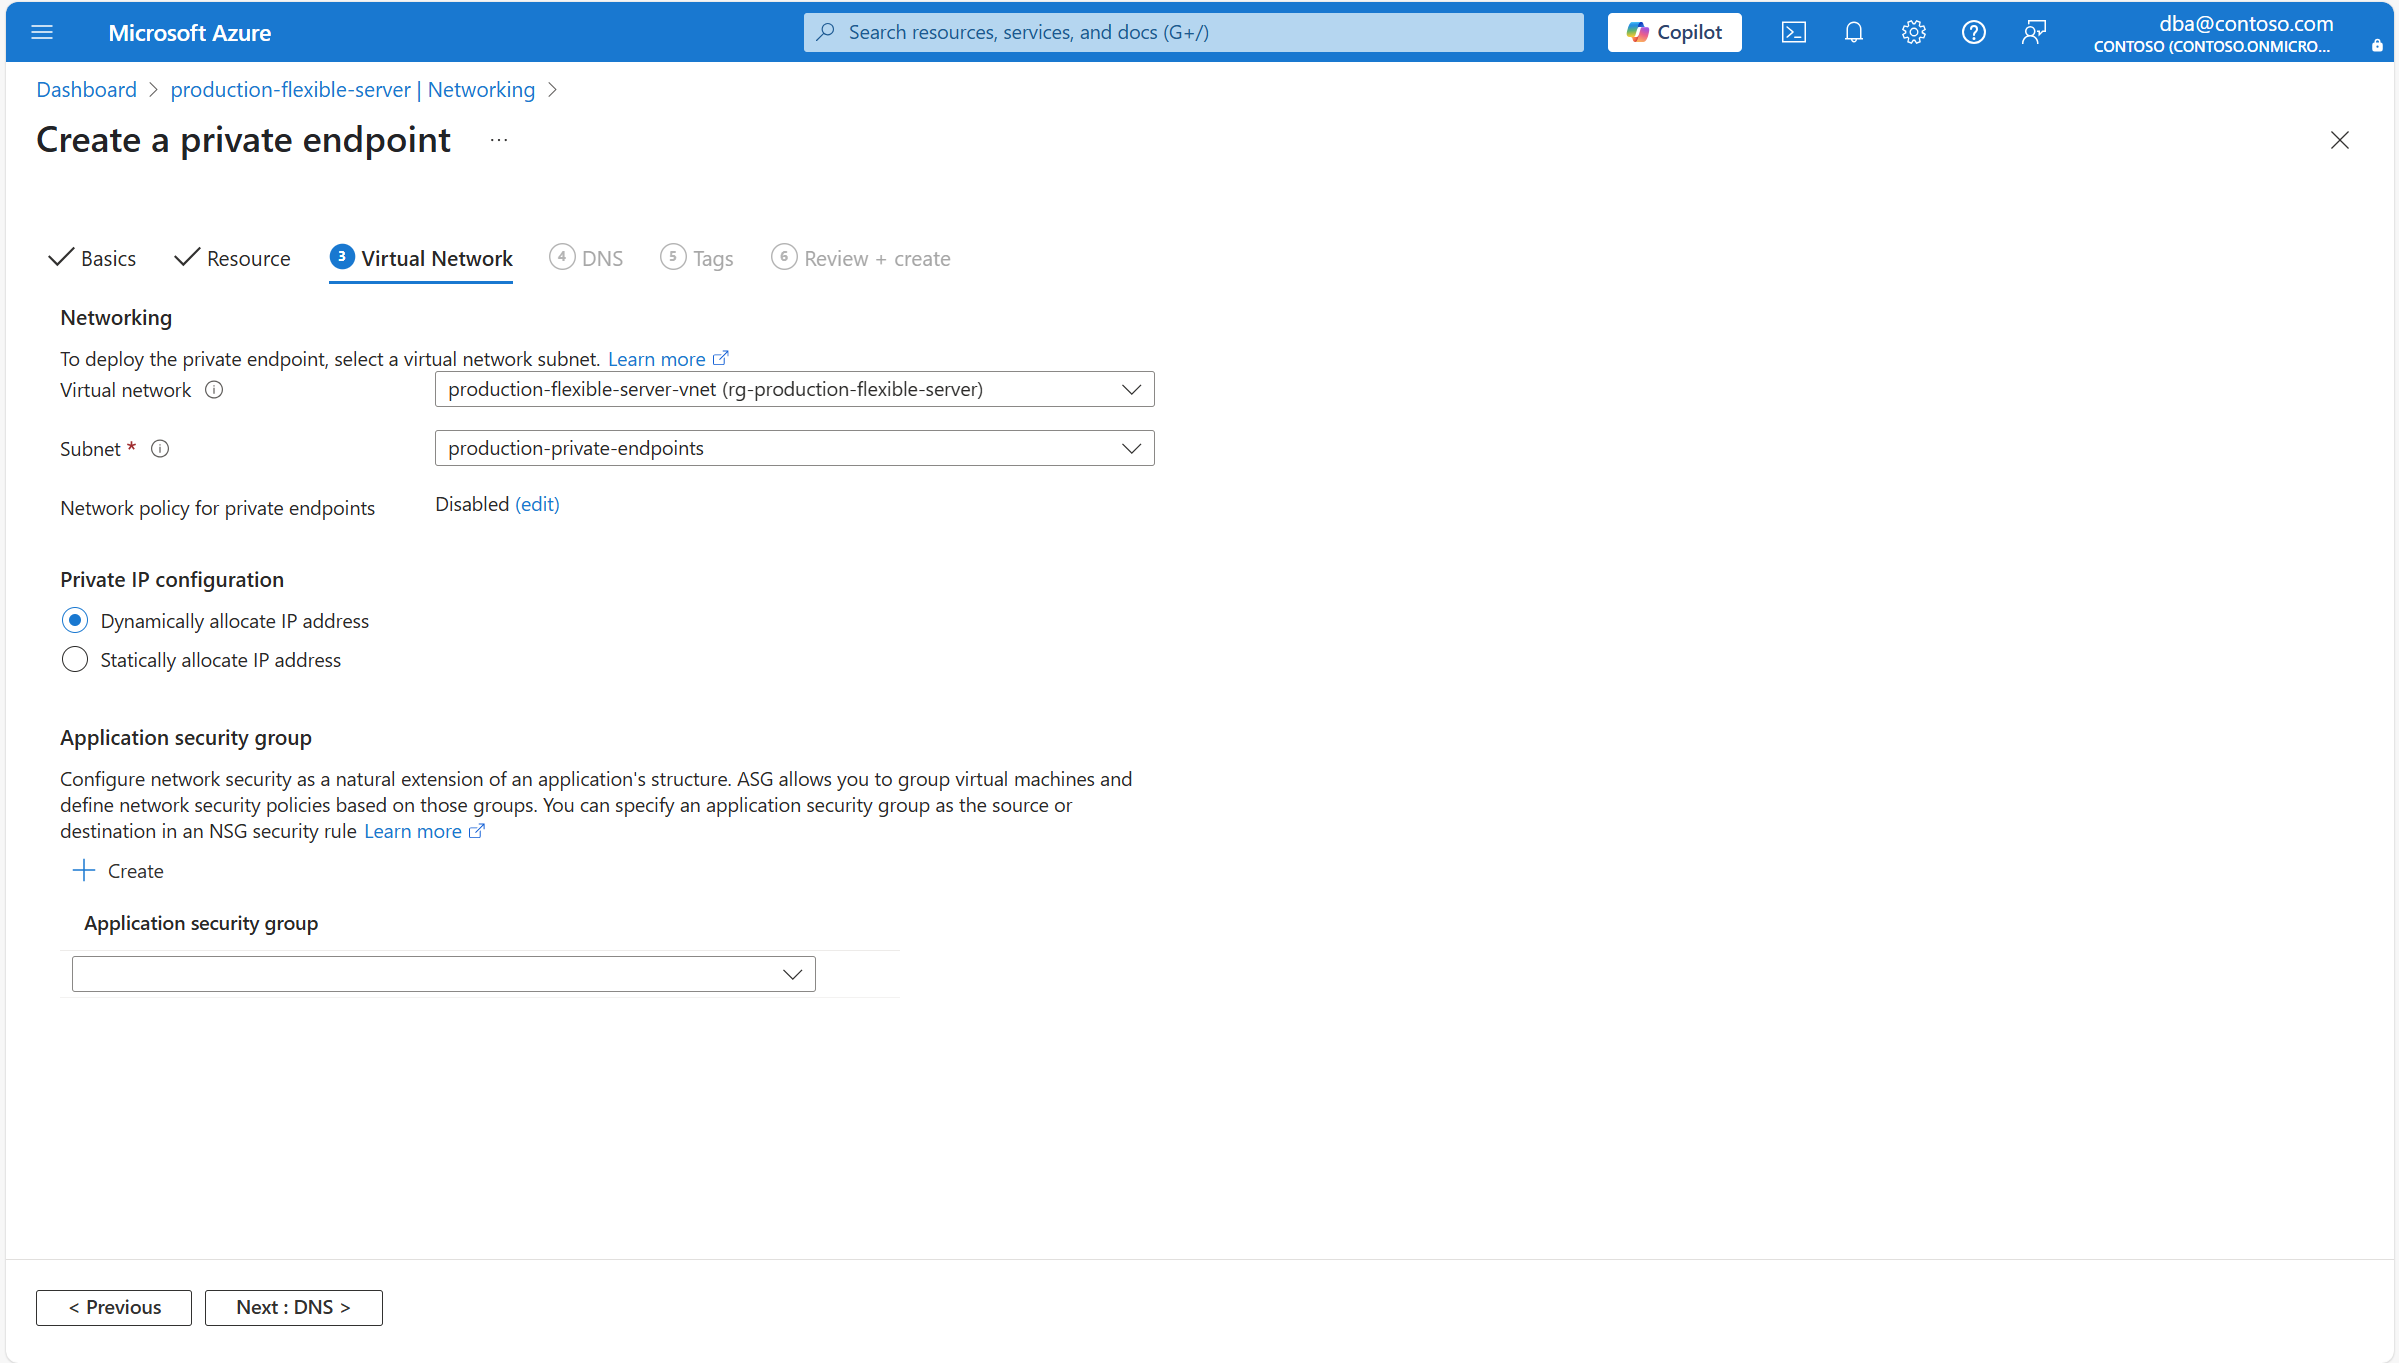Open portal settings gear
This screenshot has width=2399, height=1363.
click(1913, 32)
